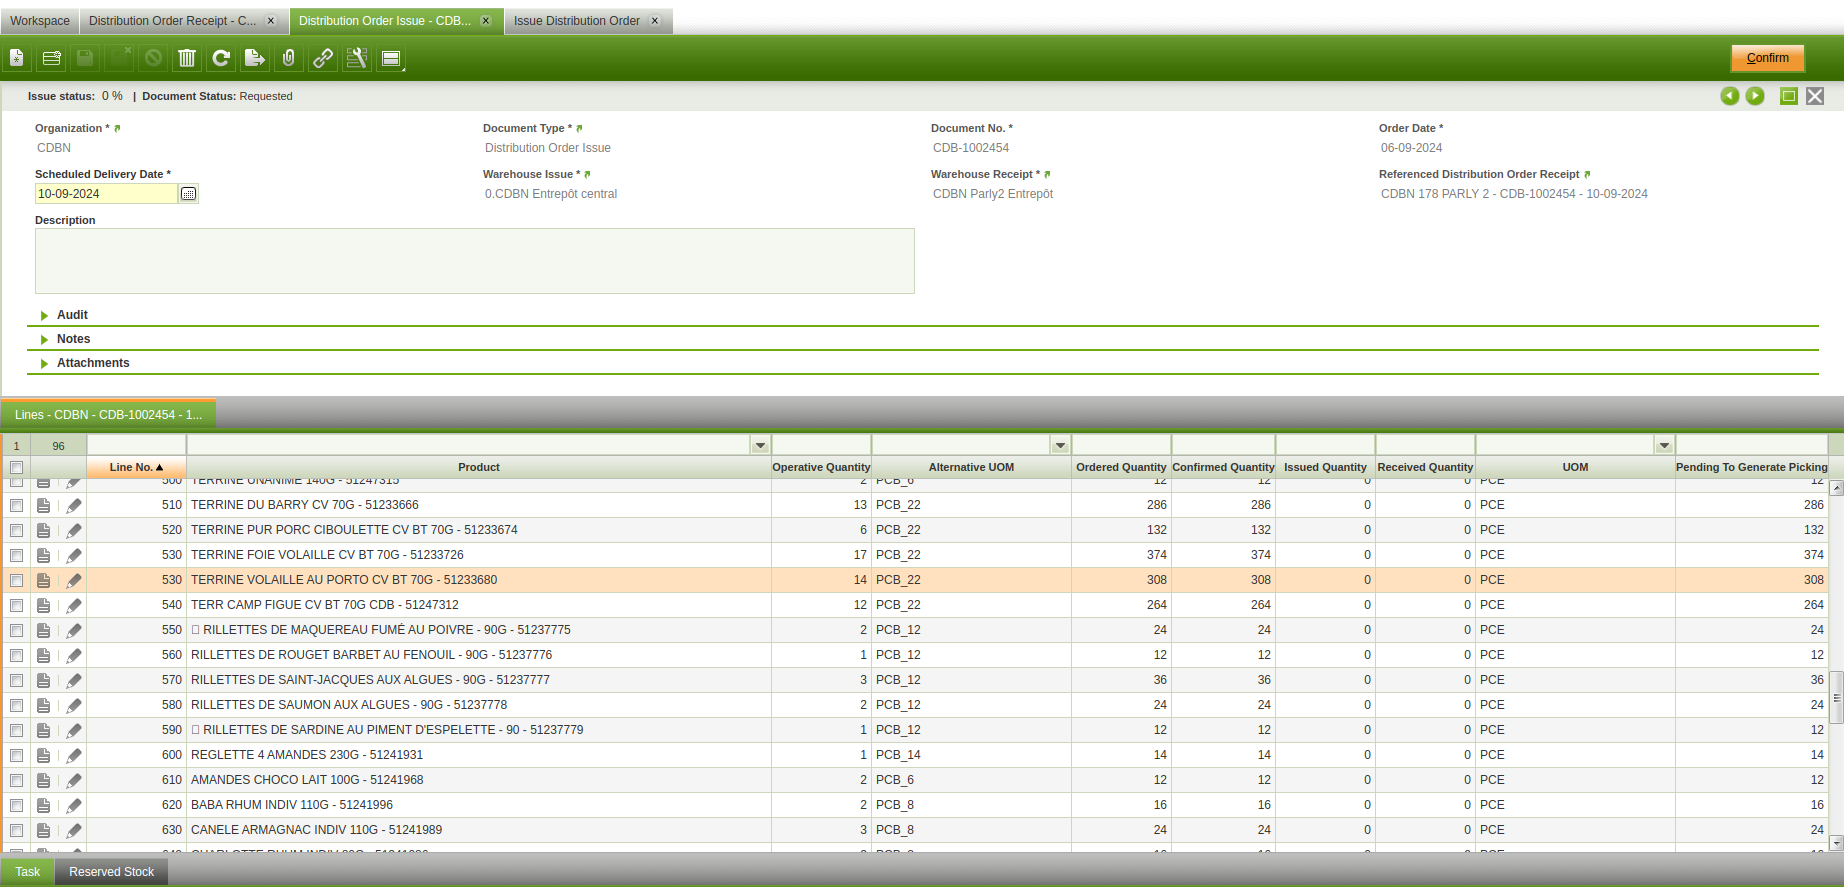Open calendar picker for Scheduled Delivery Date
This screenshot has width=1844, height=887.
(x=188, y=194)
